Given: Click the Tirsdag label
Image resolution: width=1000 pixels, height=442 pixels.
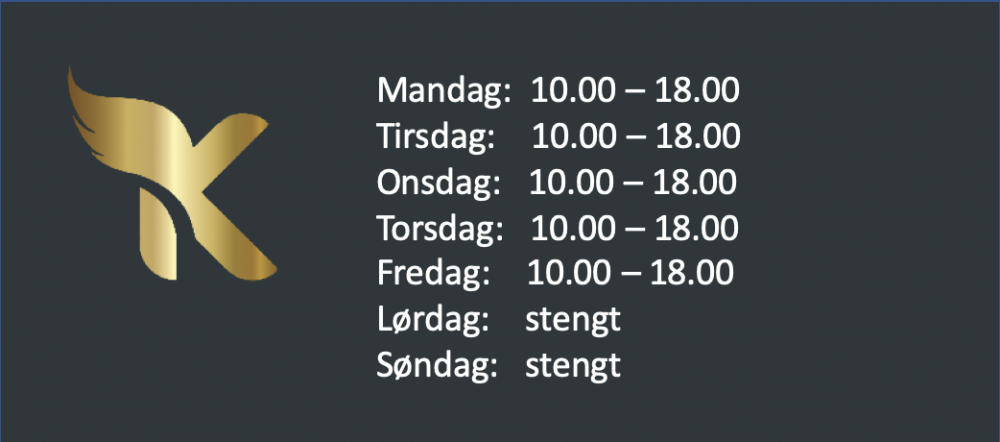Looking at the screenshot, I should tap(436, 136).
